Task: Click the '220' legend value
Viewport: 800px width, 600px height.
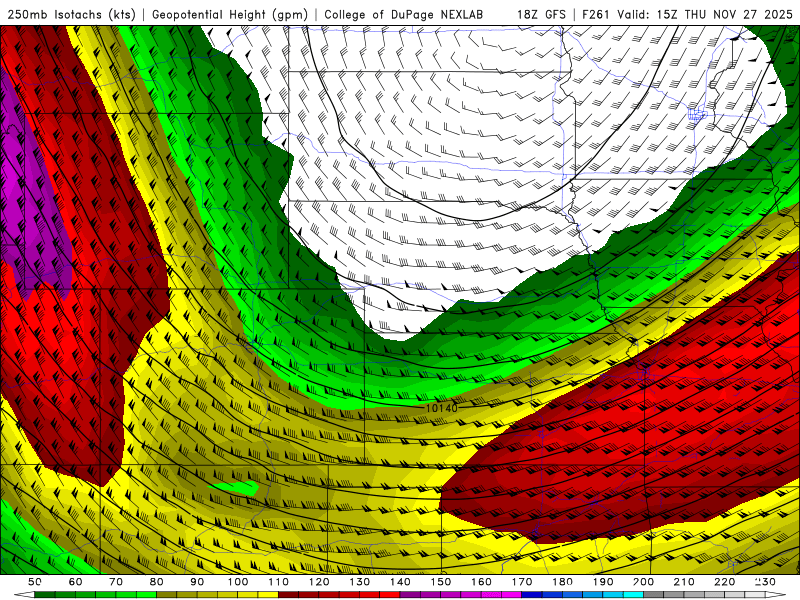Action: pos(725,582)
